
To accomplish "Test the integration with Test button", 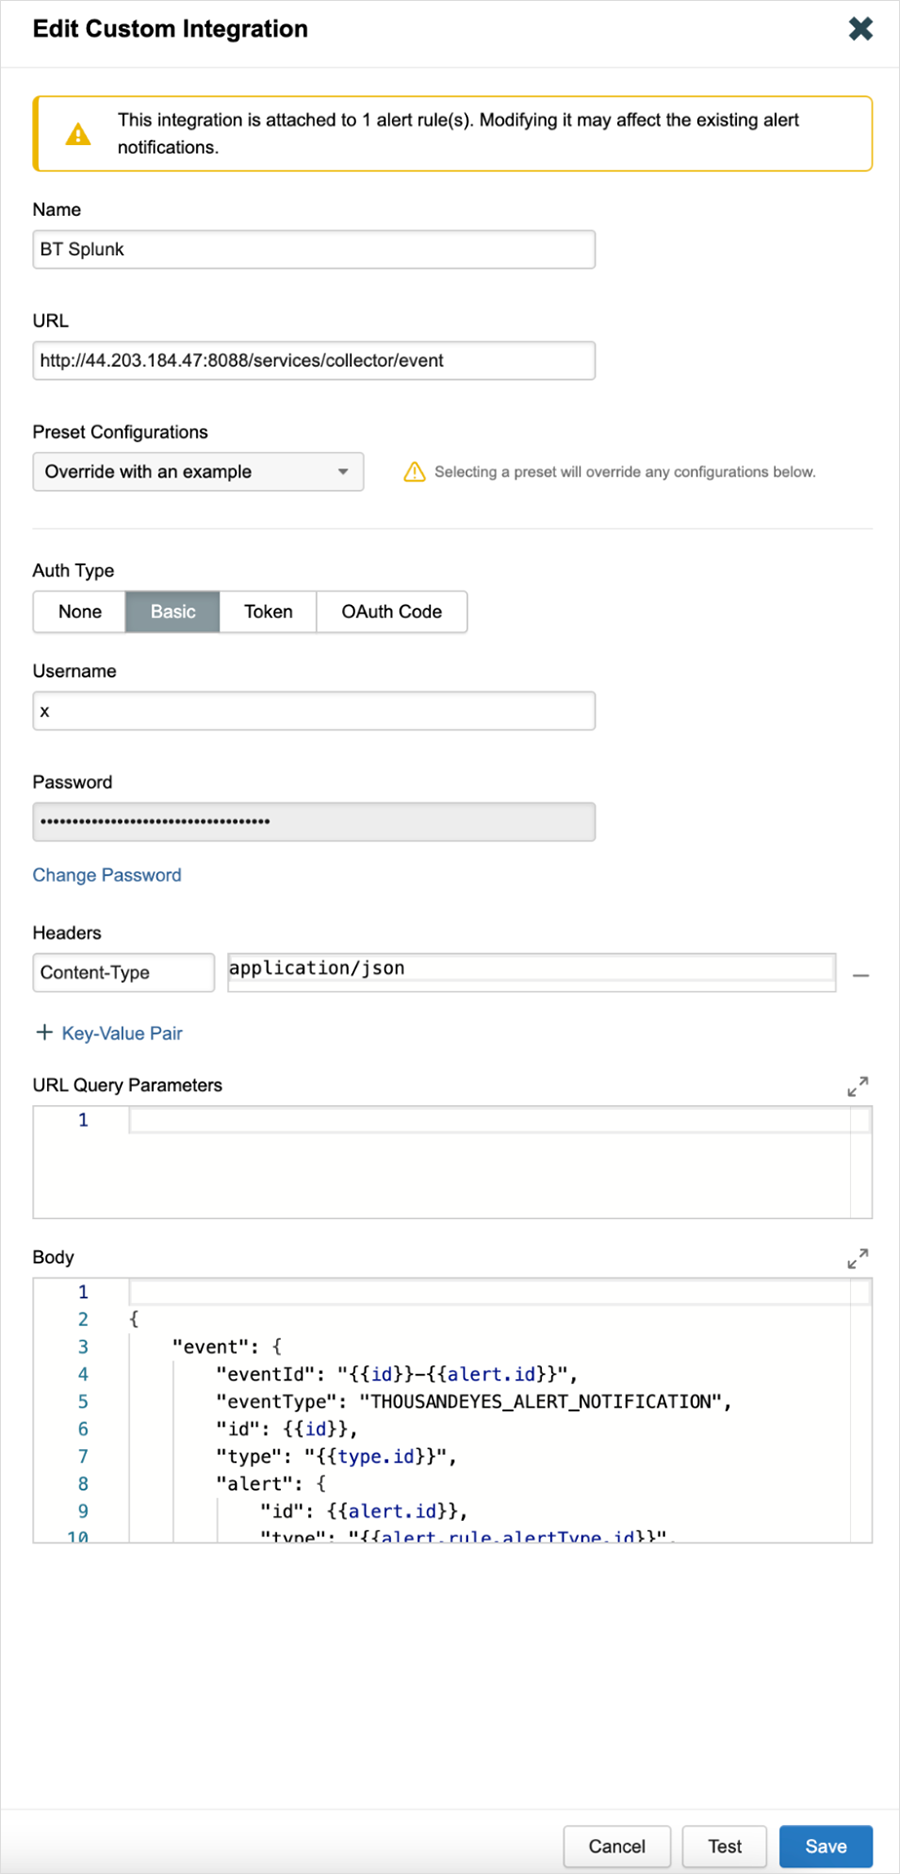I will tap(724, 1846).
